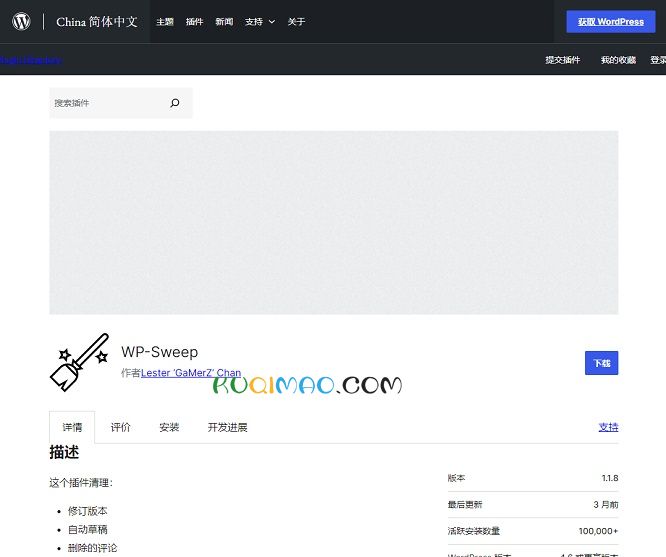Expand the 支持 dropdown chevron
Image resolution: width=666 pixels, height=557 pixels.
pyautogui.click(x=272, y=22)
